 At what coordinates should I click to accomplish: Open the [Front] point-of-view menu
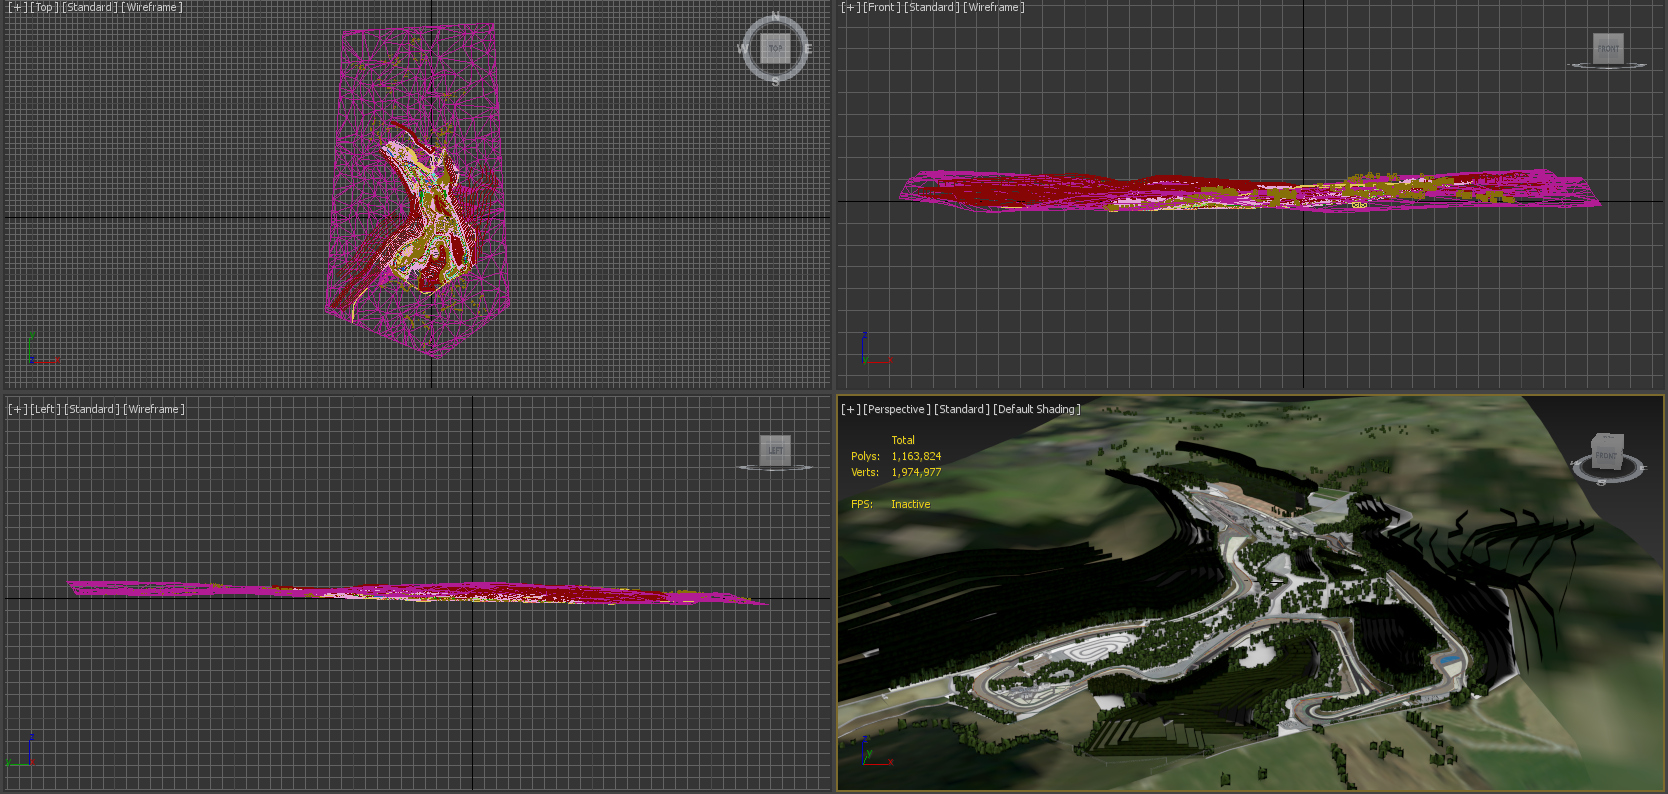[882, 7]
